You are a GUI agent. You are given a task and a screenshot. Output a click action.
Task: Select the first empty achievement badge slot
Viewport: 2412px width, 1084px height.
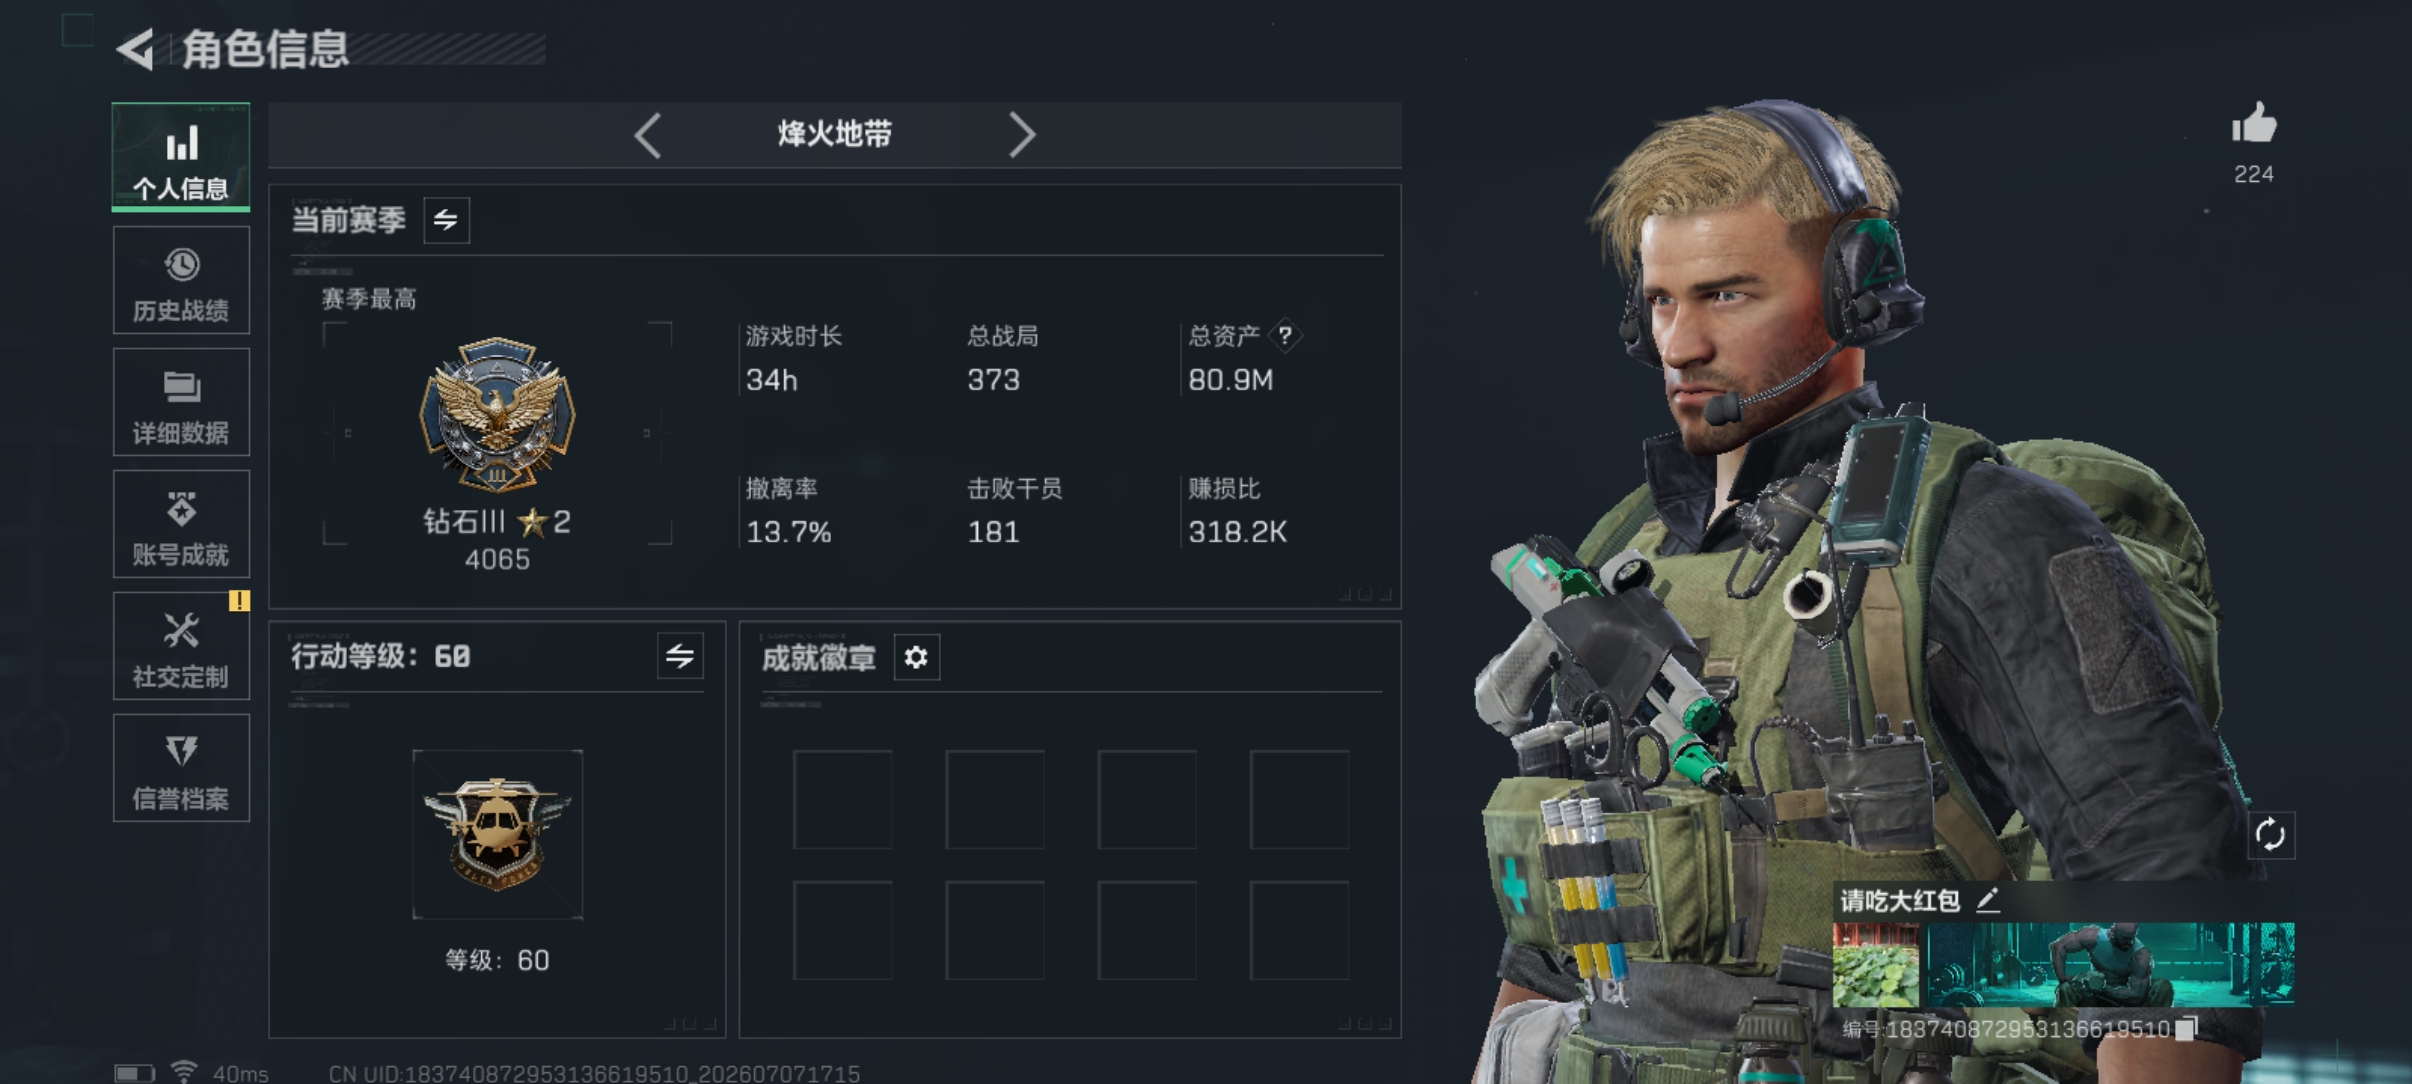[842, 800]
